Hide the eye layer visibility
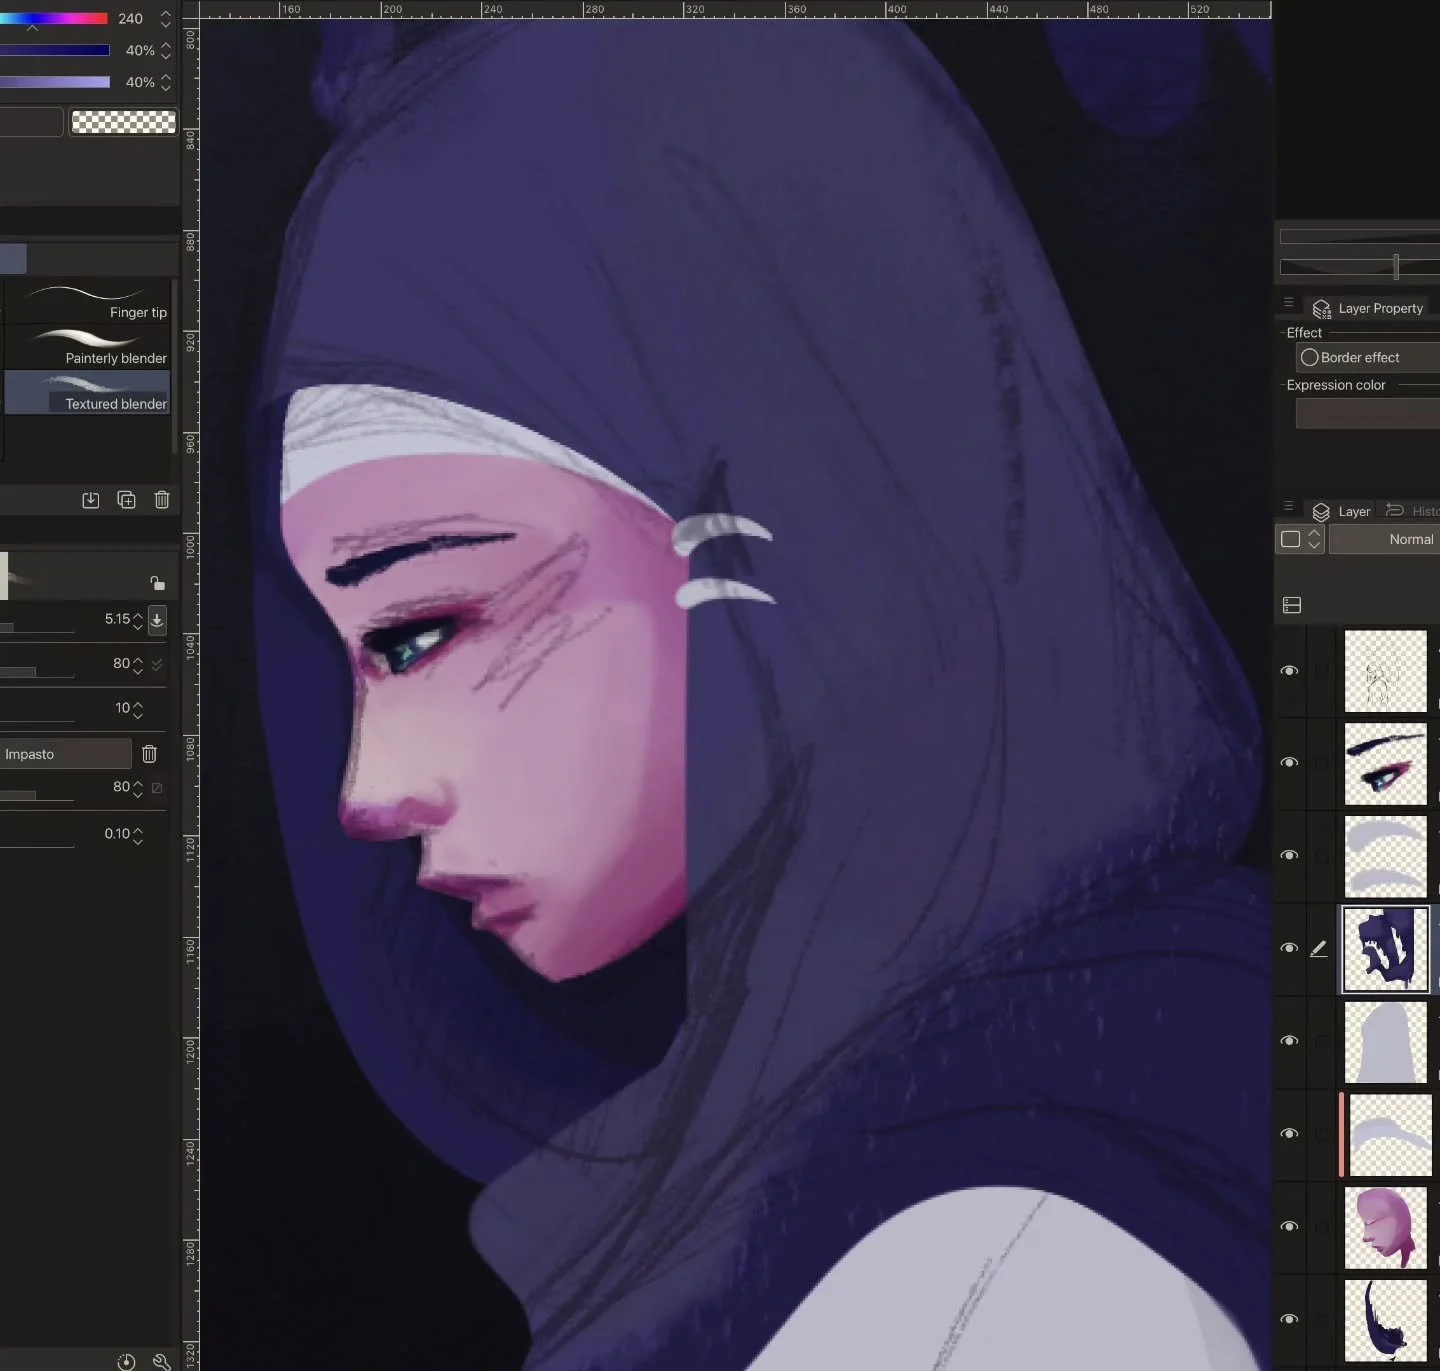This screenshot has width=1440, height=1371. pyautogui.click(x=1289, y=762)
